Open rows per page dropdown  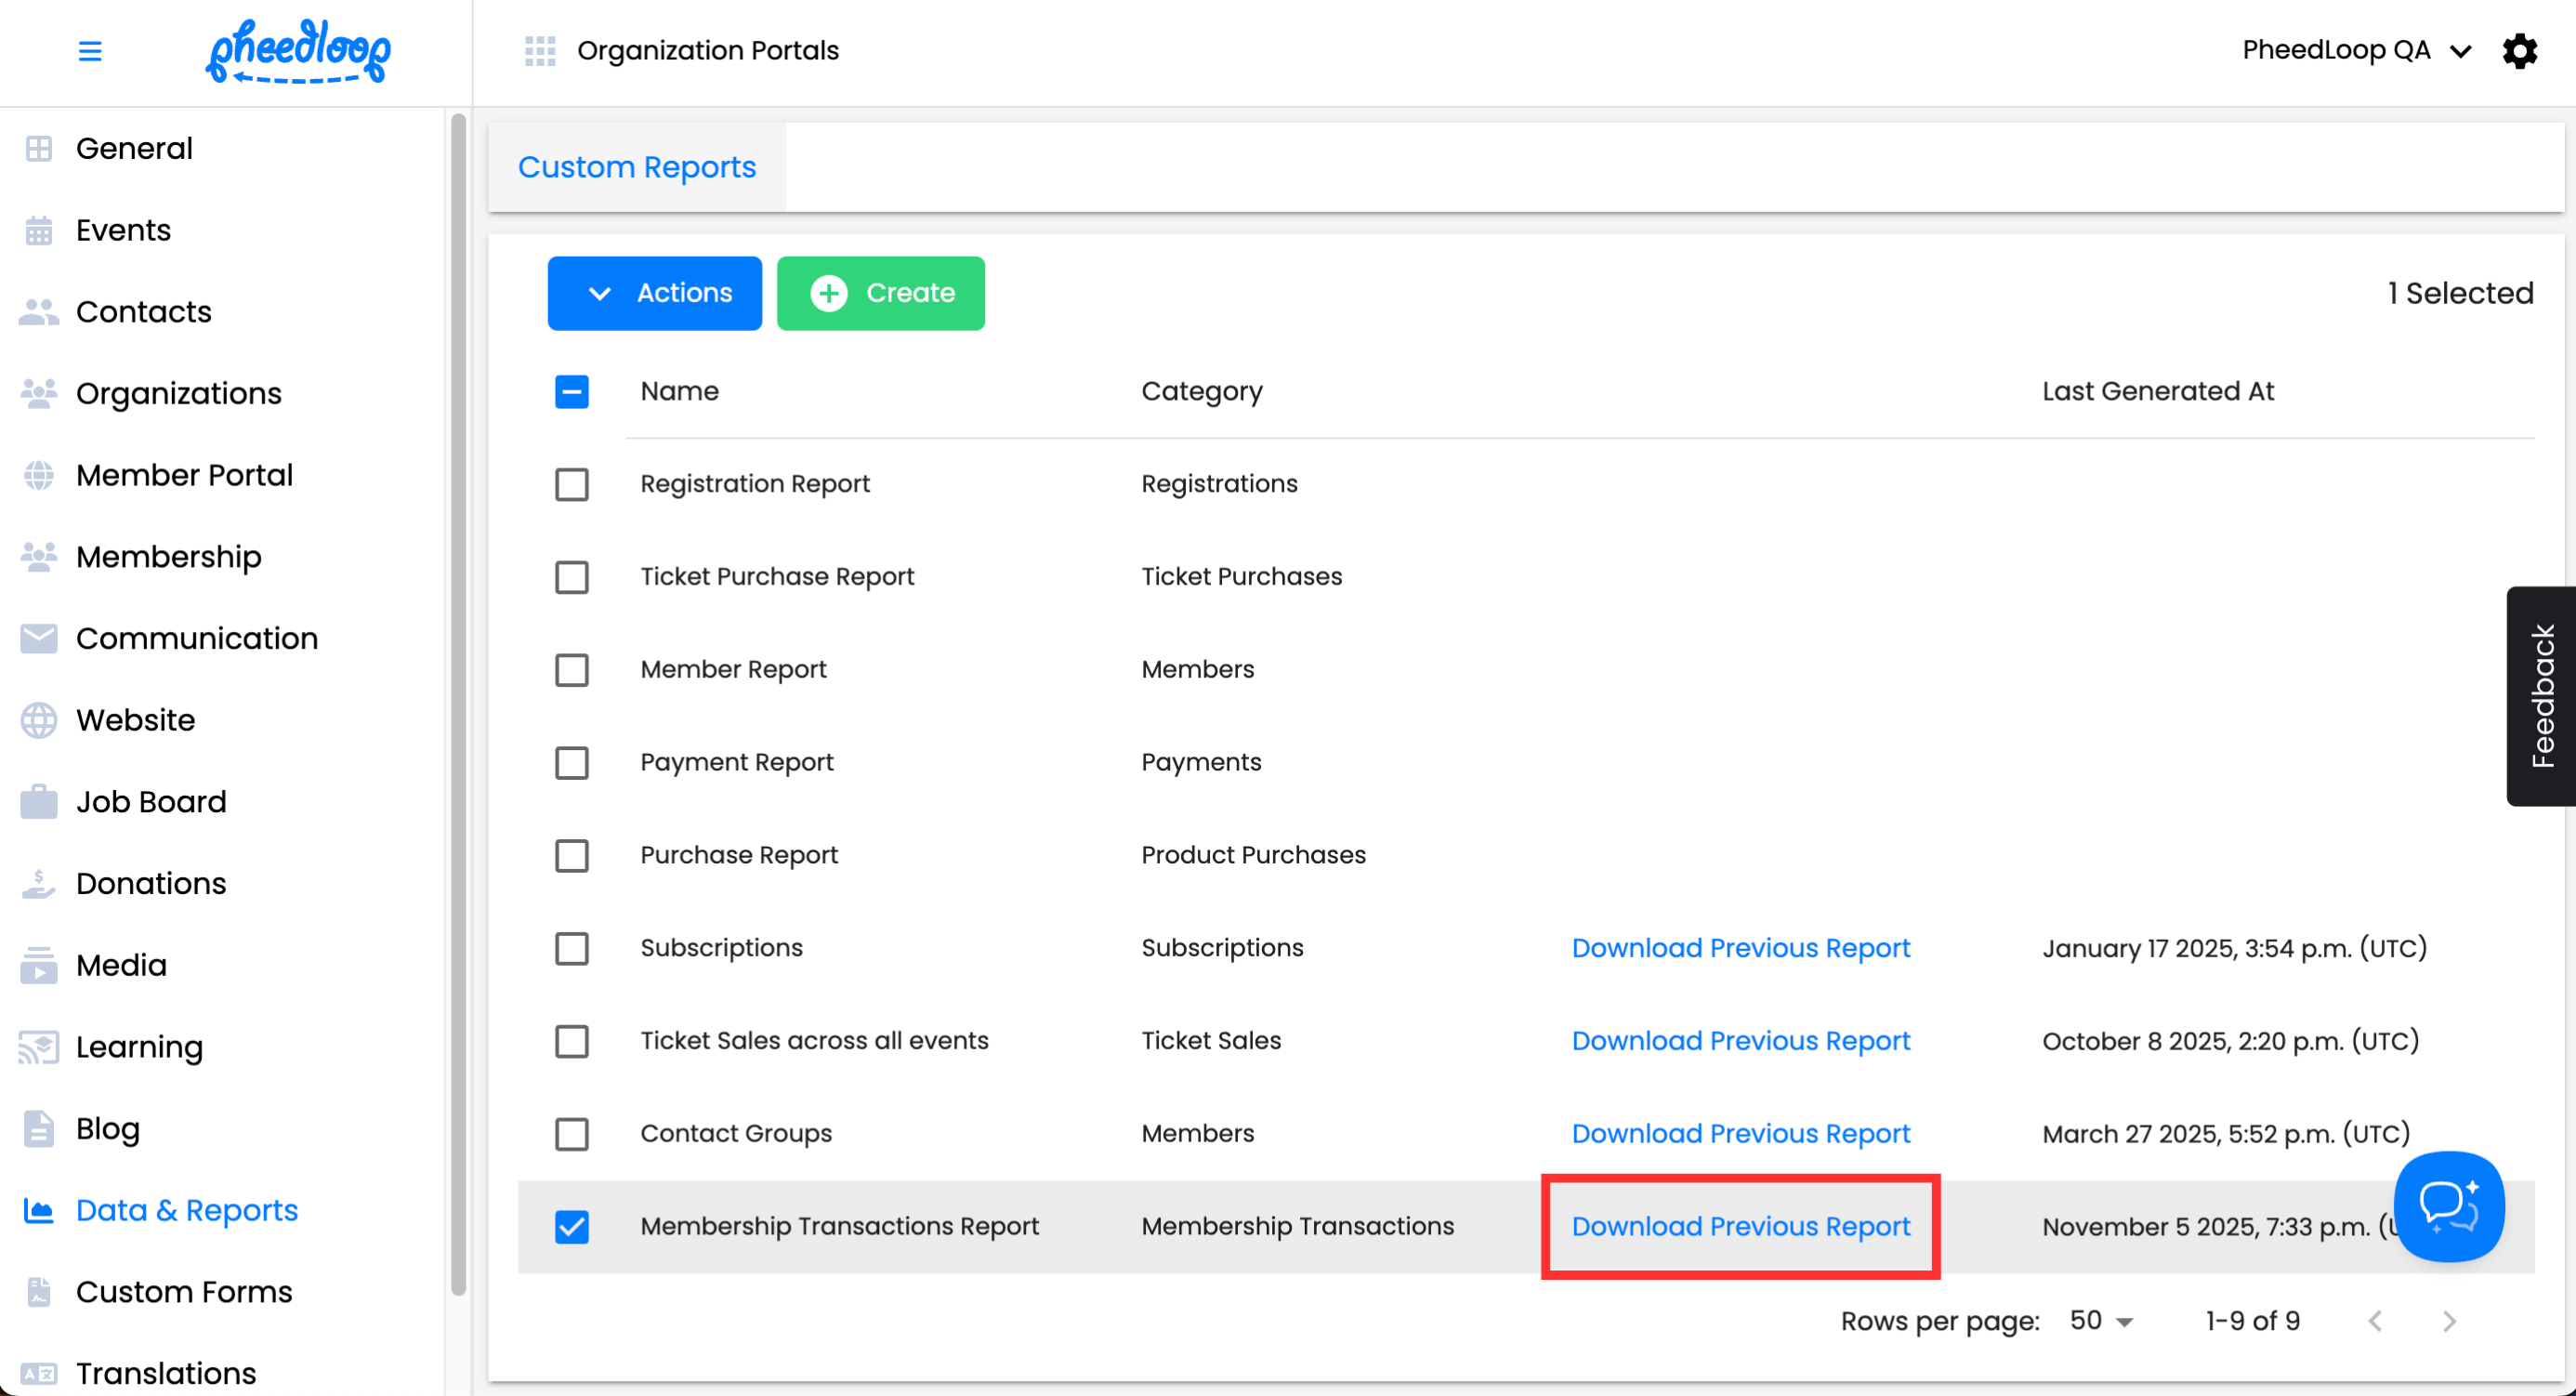point(2101,1320)
